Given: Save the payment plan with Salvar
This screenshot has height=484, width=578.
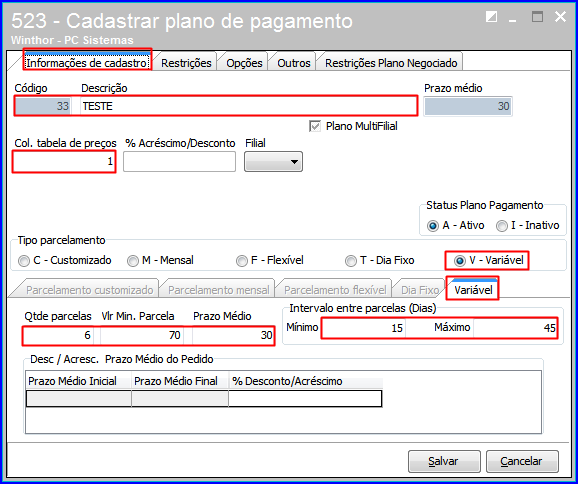Looking at the screenshot, I should coord(444,461).
